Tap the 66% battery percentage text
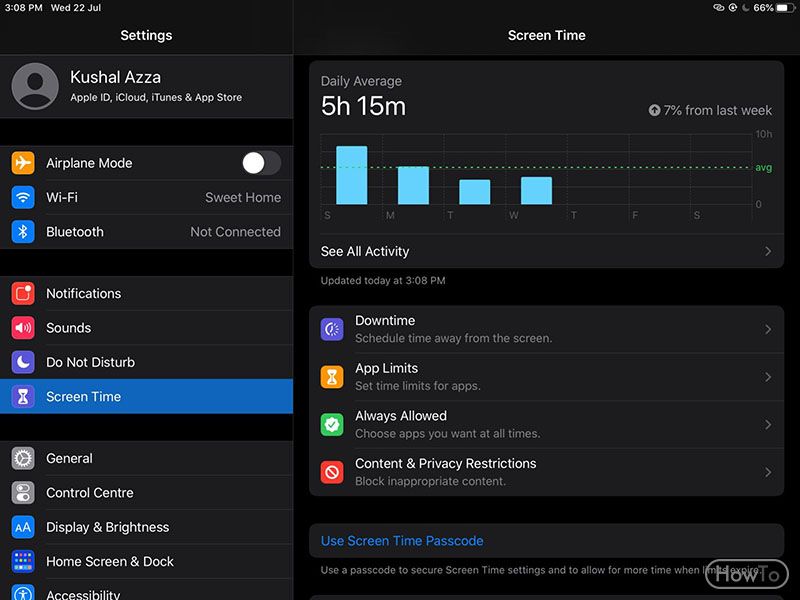 coord(763,8)
